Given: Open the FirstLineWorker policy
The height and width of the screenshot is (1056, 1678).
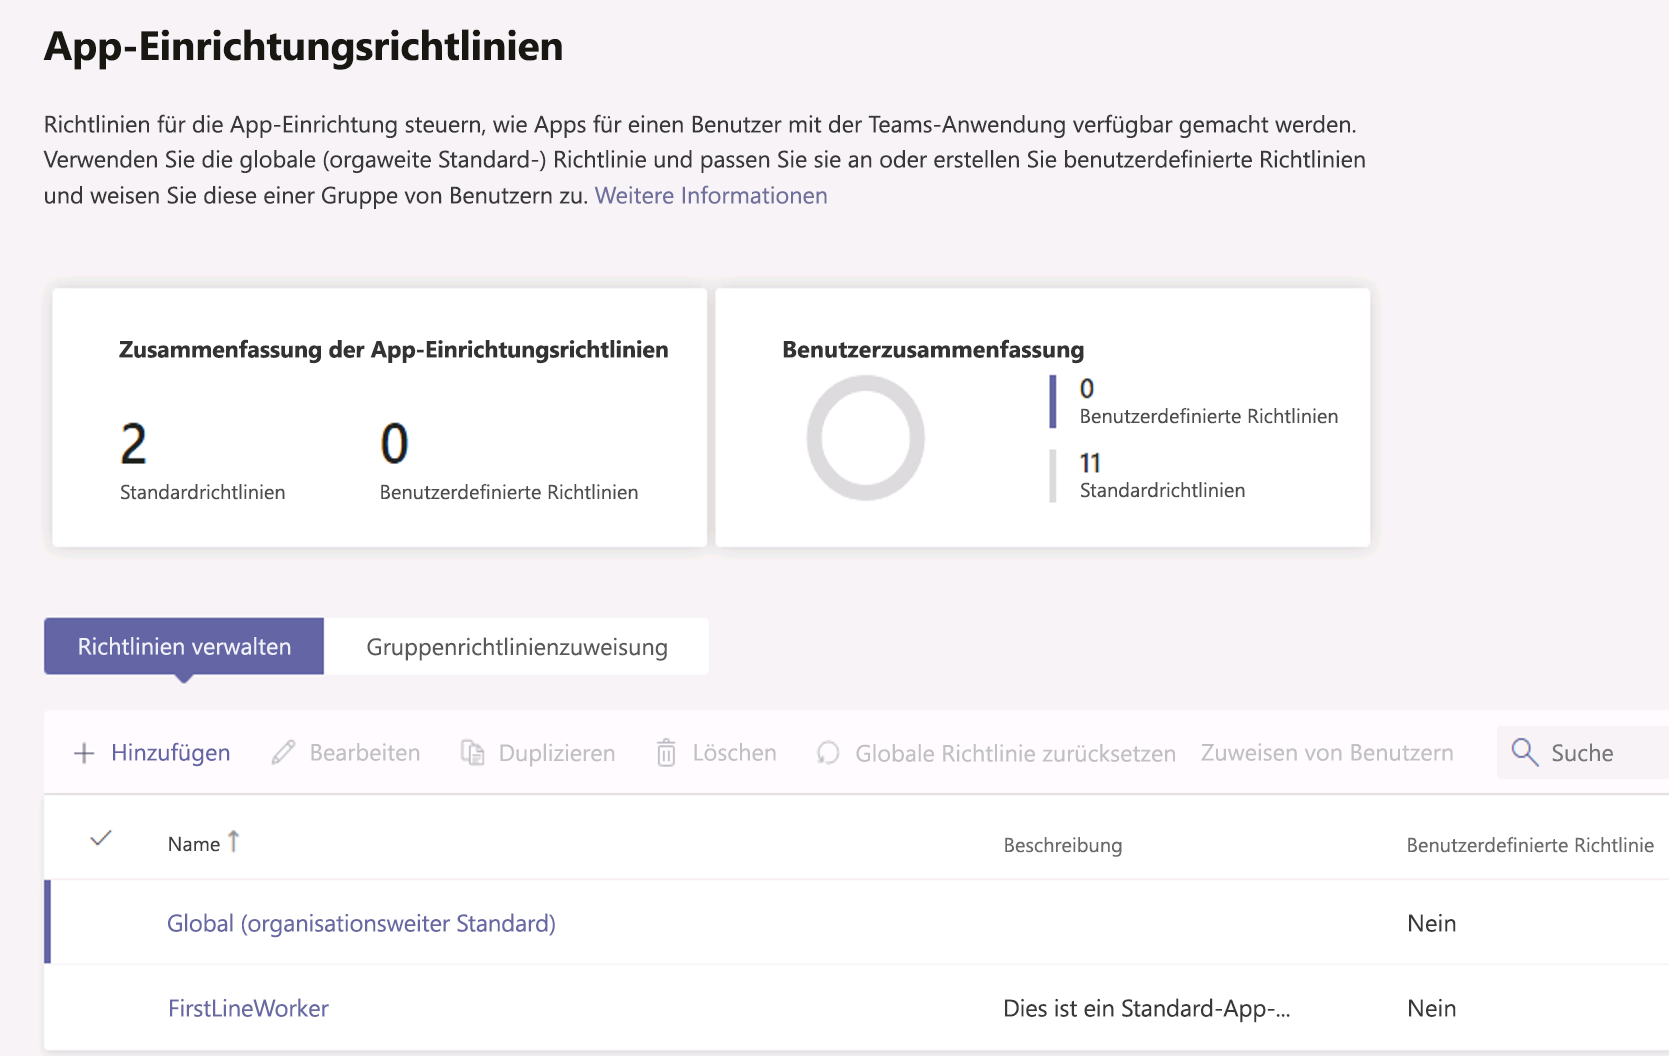Looking at the screenshot, I should (248, 1008).
